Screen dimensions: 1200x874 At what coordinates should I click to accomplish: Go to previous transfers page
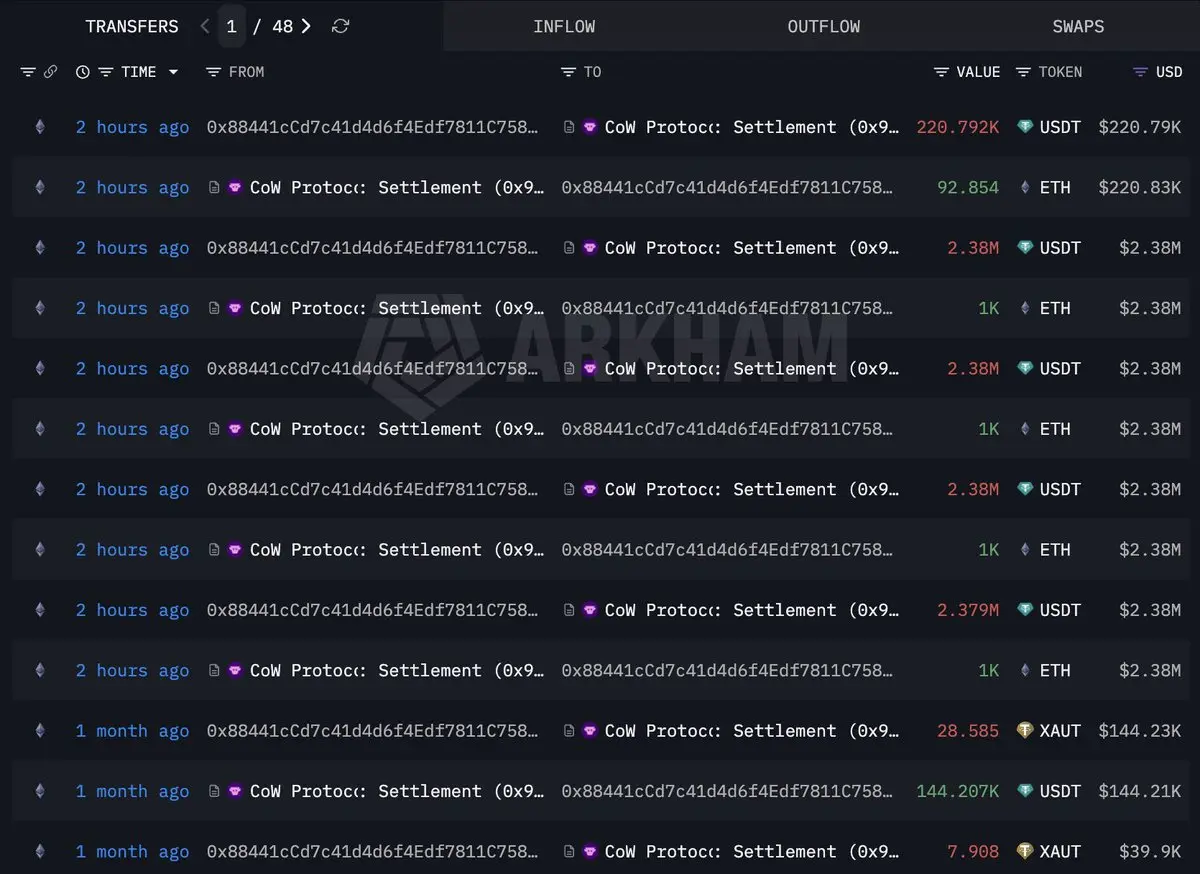[x=205, y=26]
